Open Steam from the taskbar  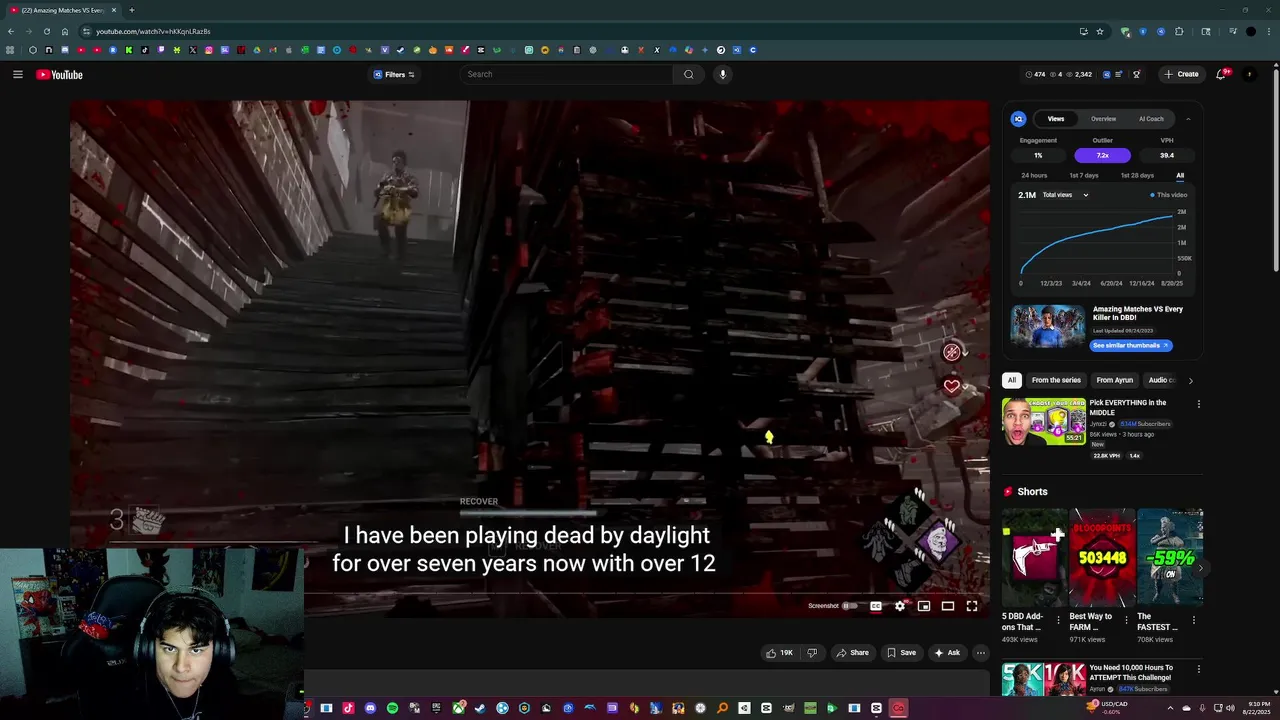pyautogui.click(x=480, y=708)
